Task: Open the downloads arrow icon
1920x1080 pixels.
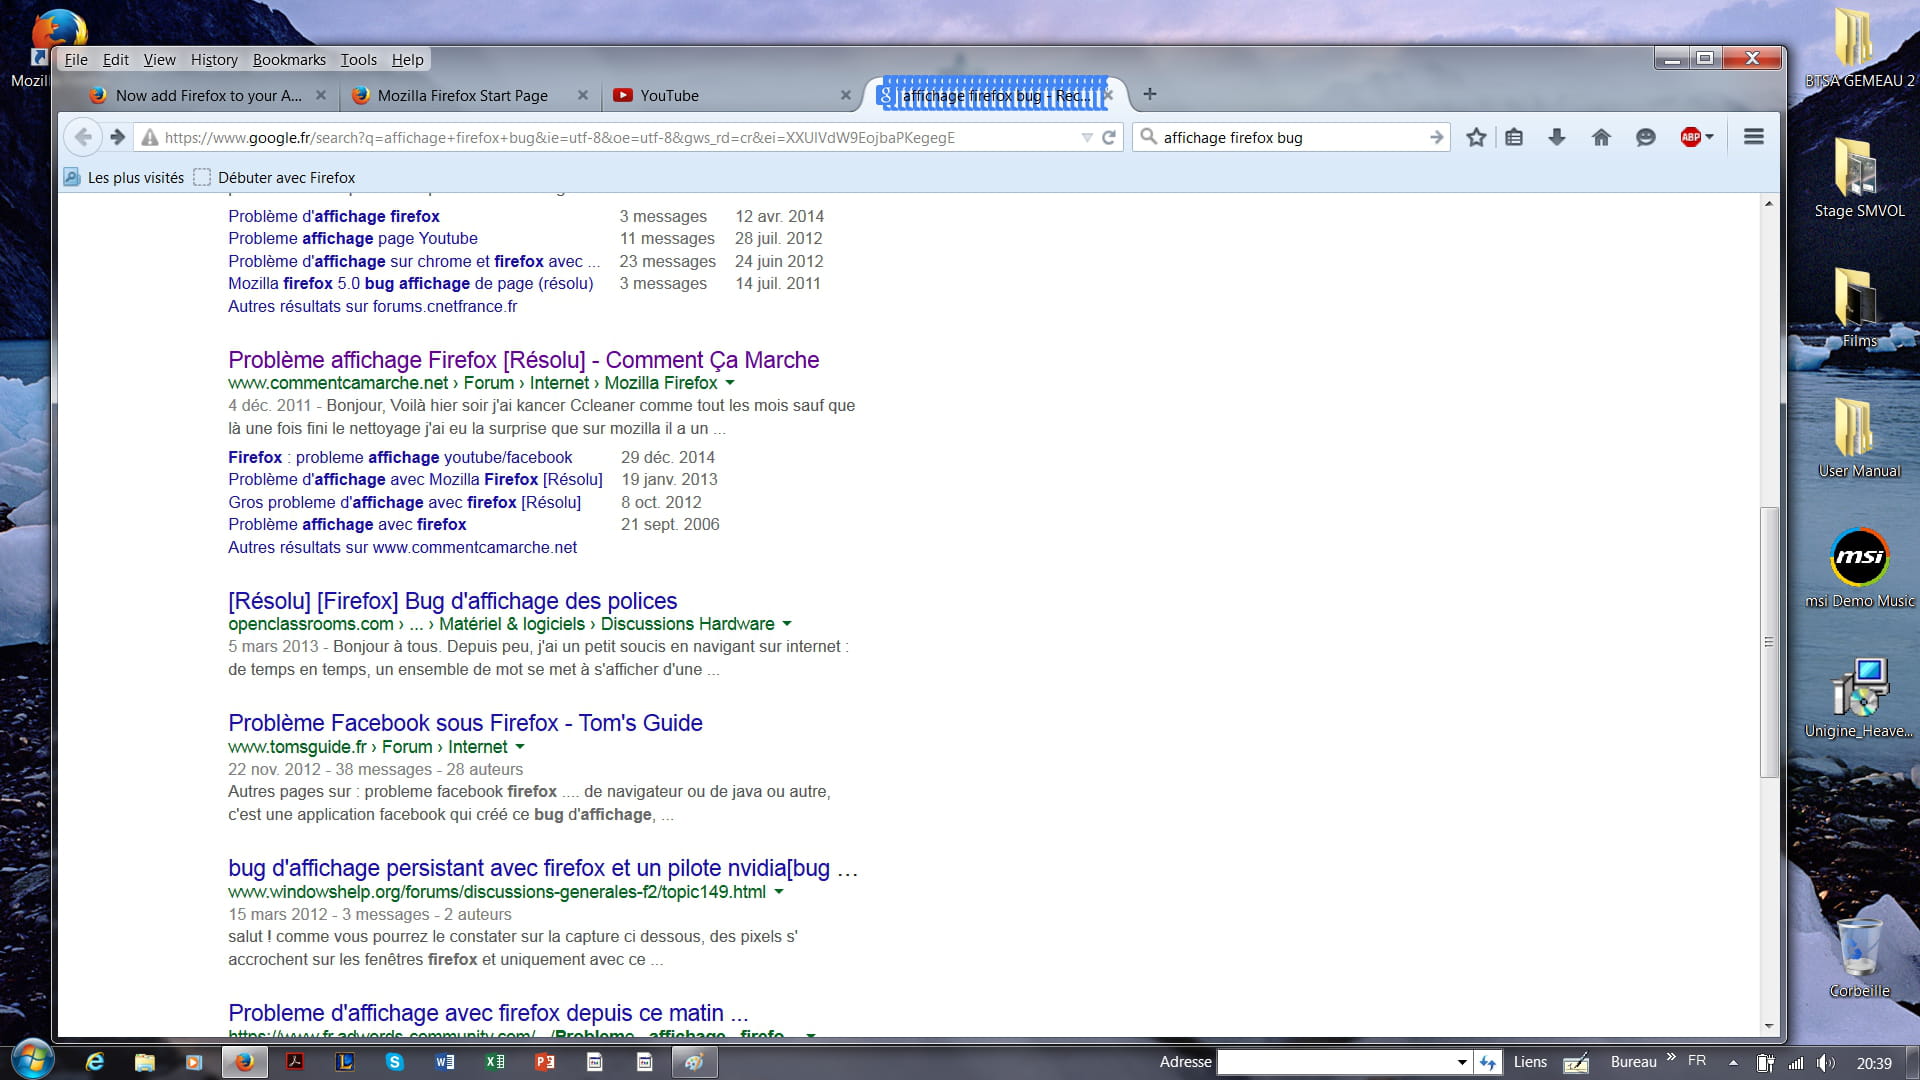Action: [x=1557, y=137]
